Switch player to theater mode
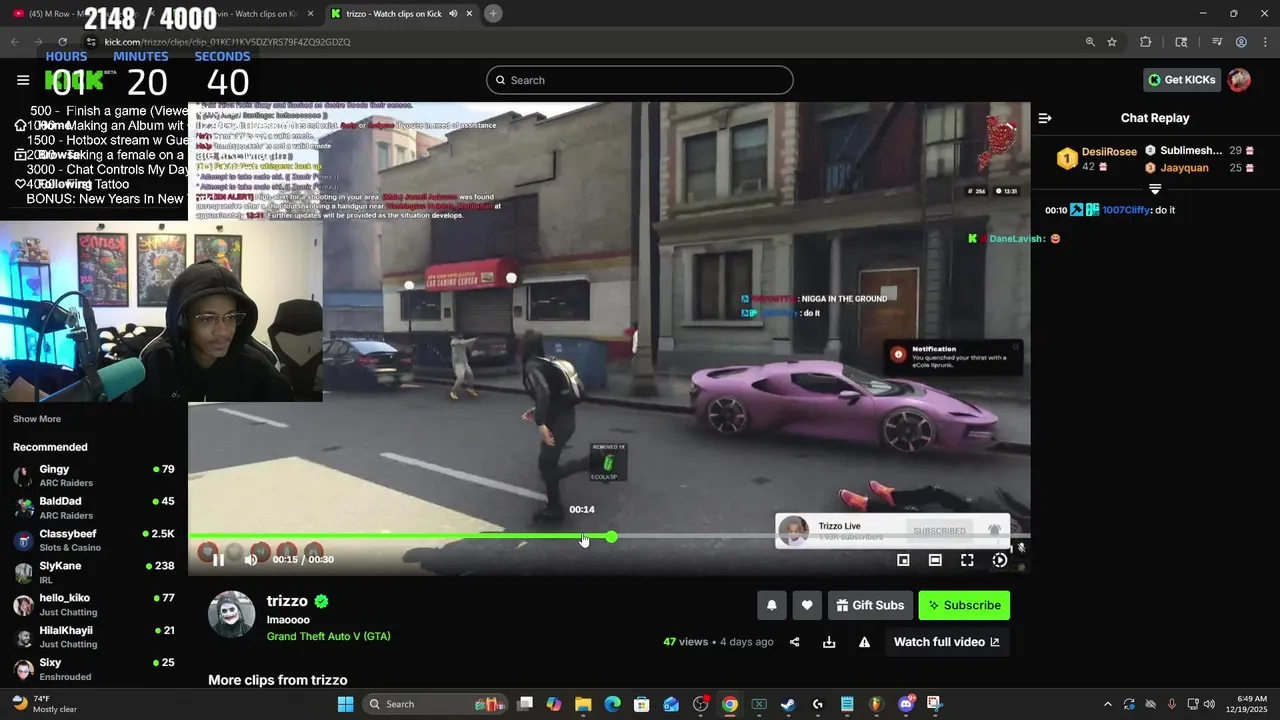The image size is (1280, 720). pyautogui.click(x=935, y=560)
